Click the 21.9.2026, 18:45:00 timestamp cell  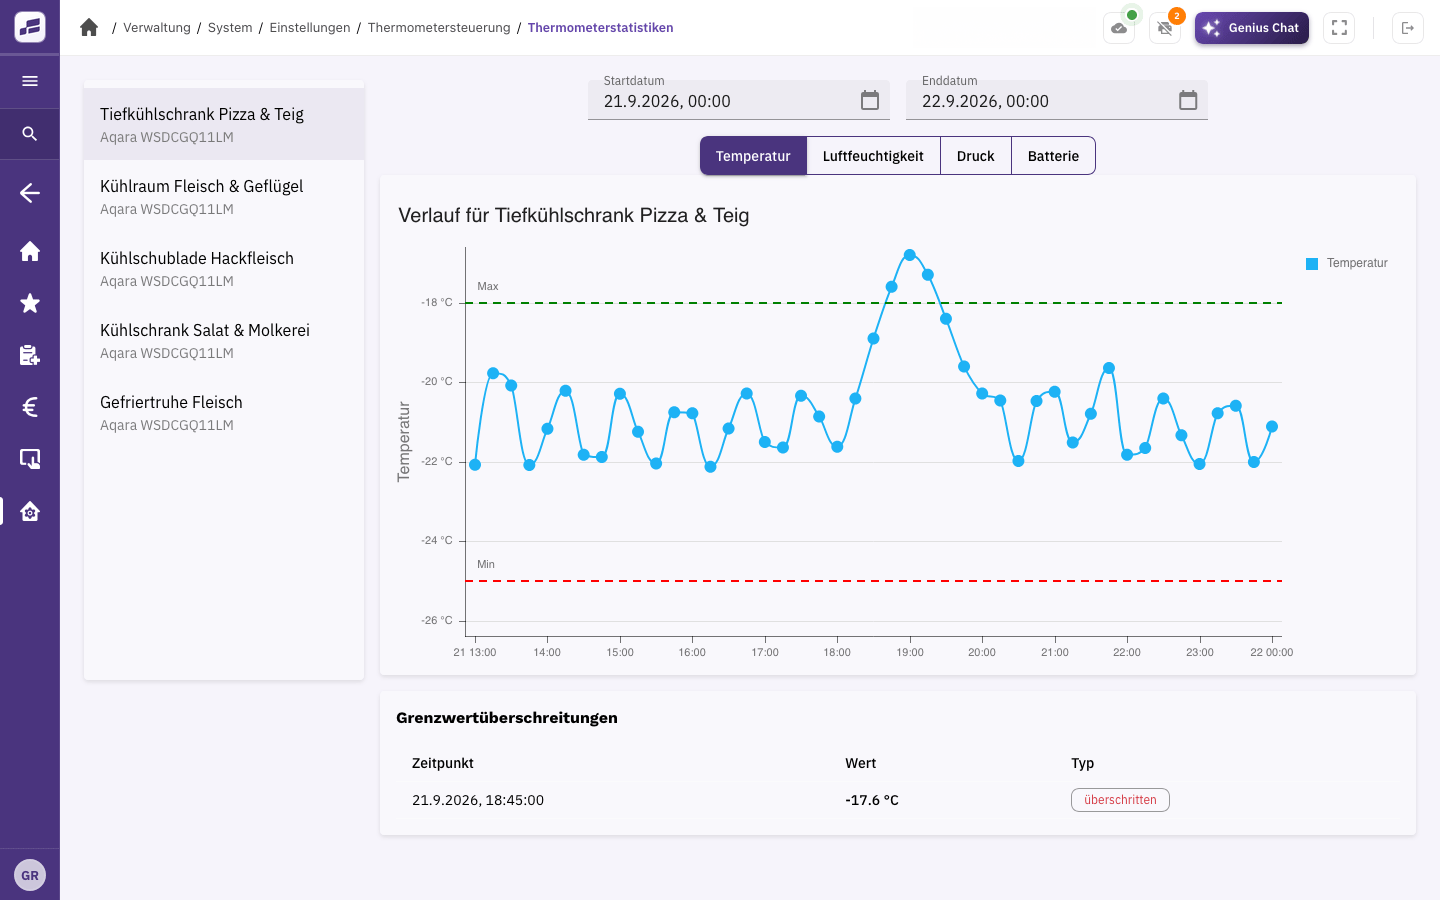478,800
